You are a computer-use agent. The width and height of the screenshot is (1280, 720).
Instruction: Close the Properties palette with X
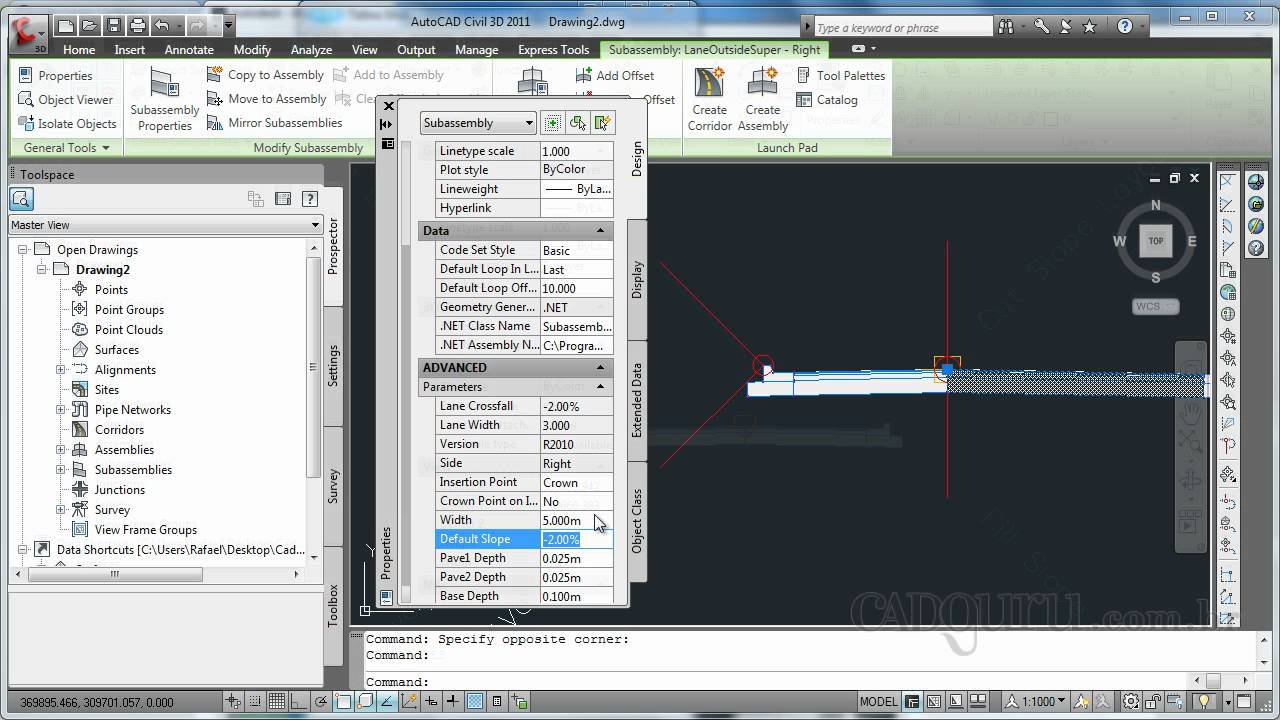pos(389,106)
